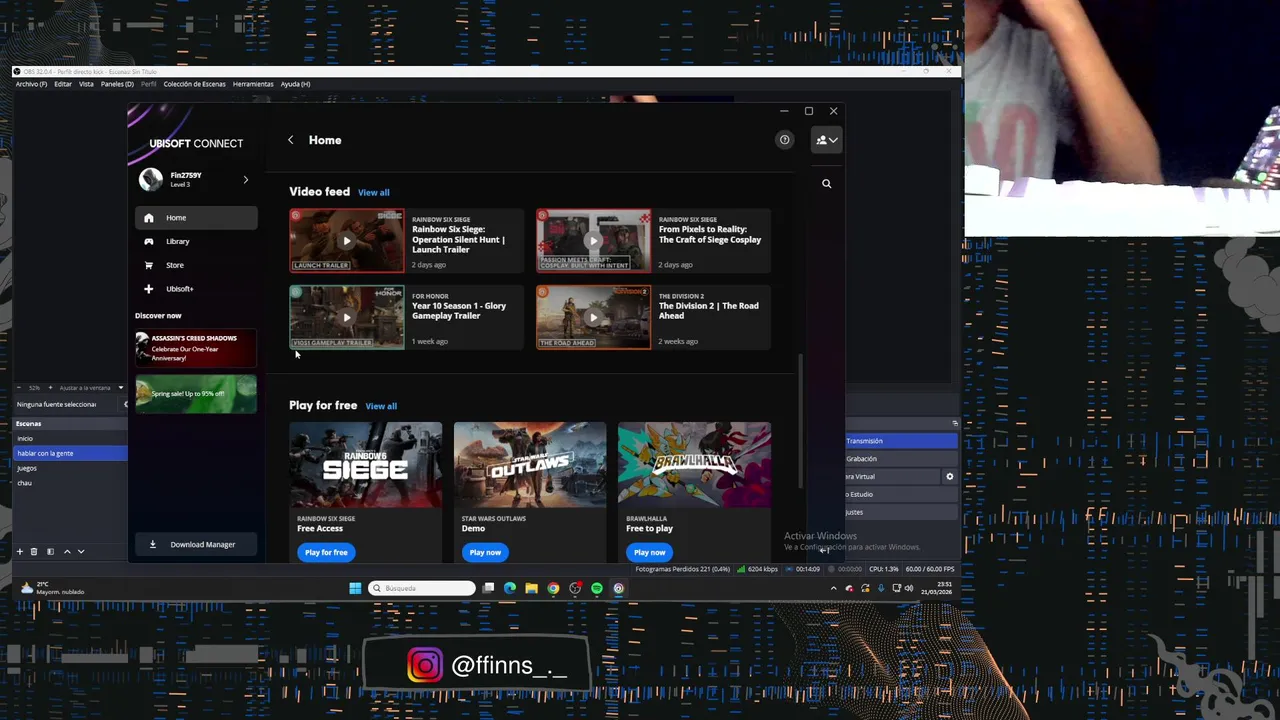Open OBS Ajustes button

tap(901, 512)
